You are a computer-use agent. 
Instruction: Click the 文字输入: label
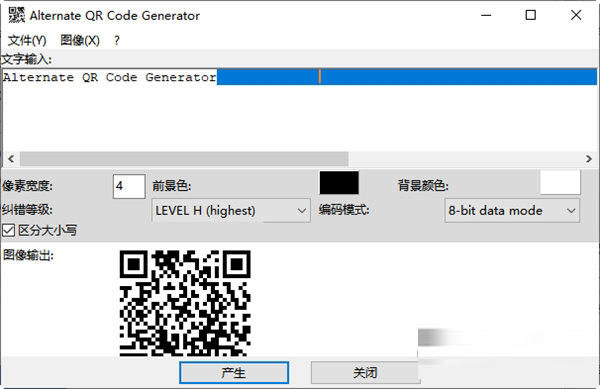[x=26, y=60]
